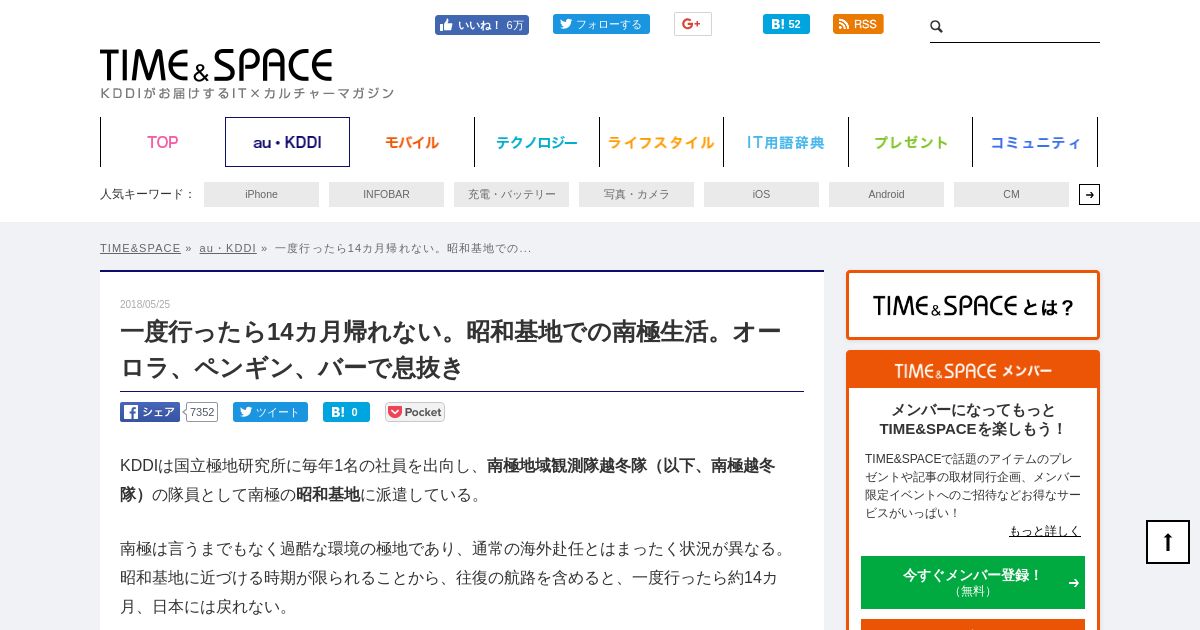Open the コミュニティ navigation tab
This screenshot has height=630, width=1200.
tap(1035, 142)
